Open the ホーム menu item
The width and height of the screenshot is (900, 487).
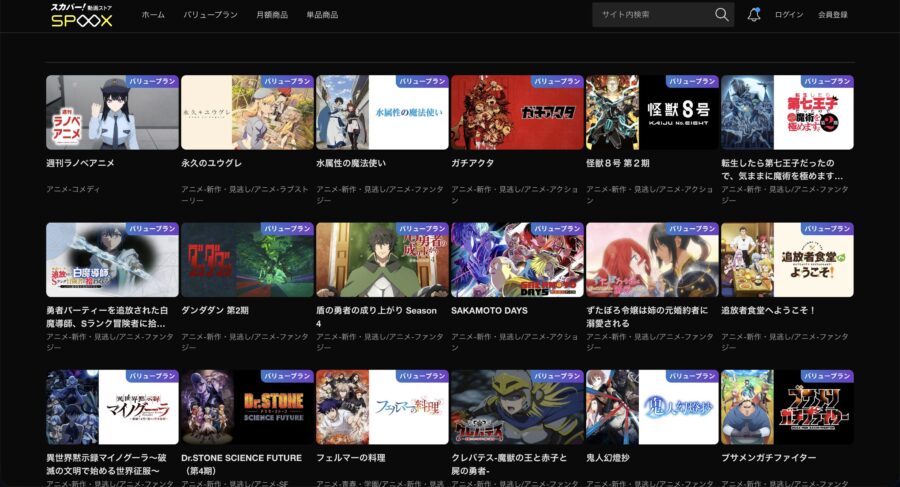click(153, 15)
